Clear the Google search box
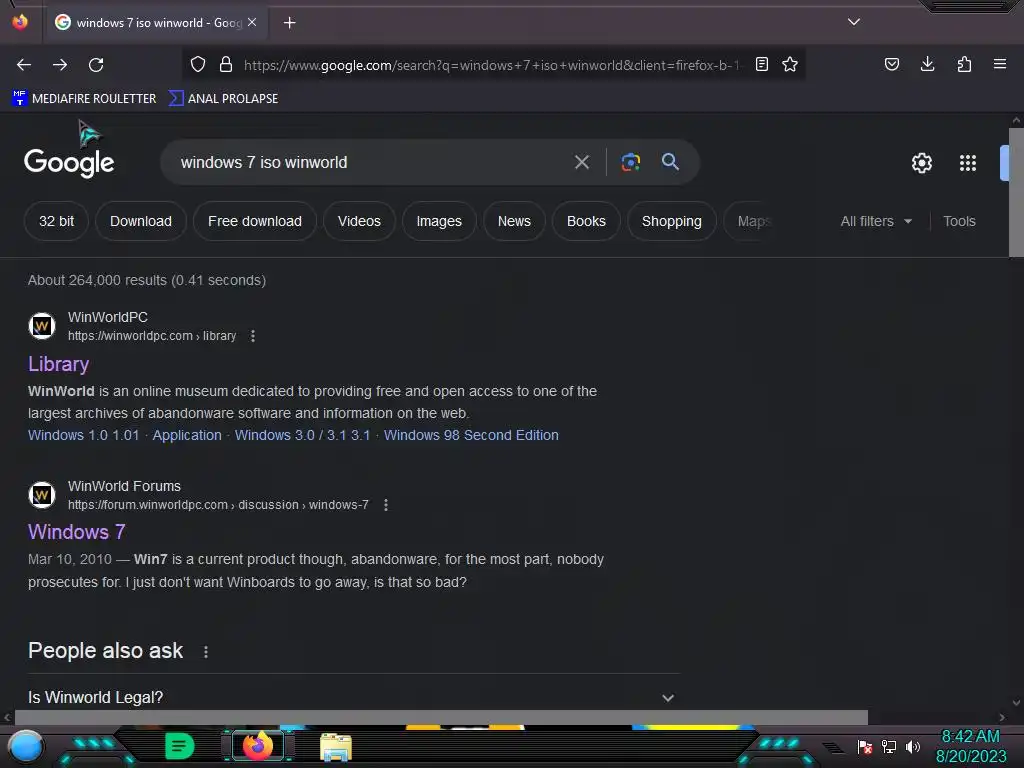Viewport: 1024px width, 768px height. tap(582, 162)
